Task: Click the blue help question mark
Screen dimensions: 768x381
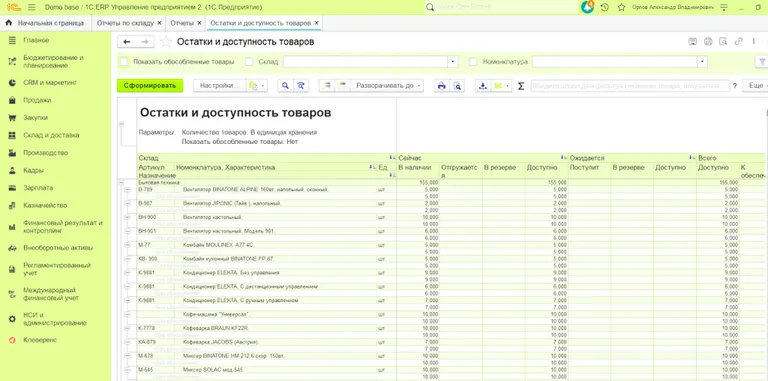Action: [735, 86]
